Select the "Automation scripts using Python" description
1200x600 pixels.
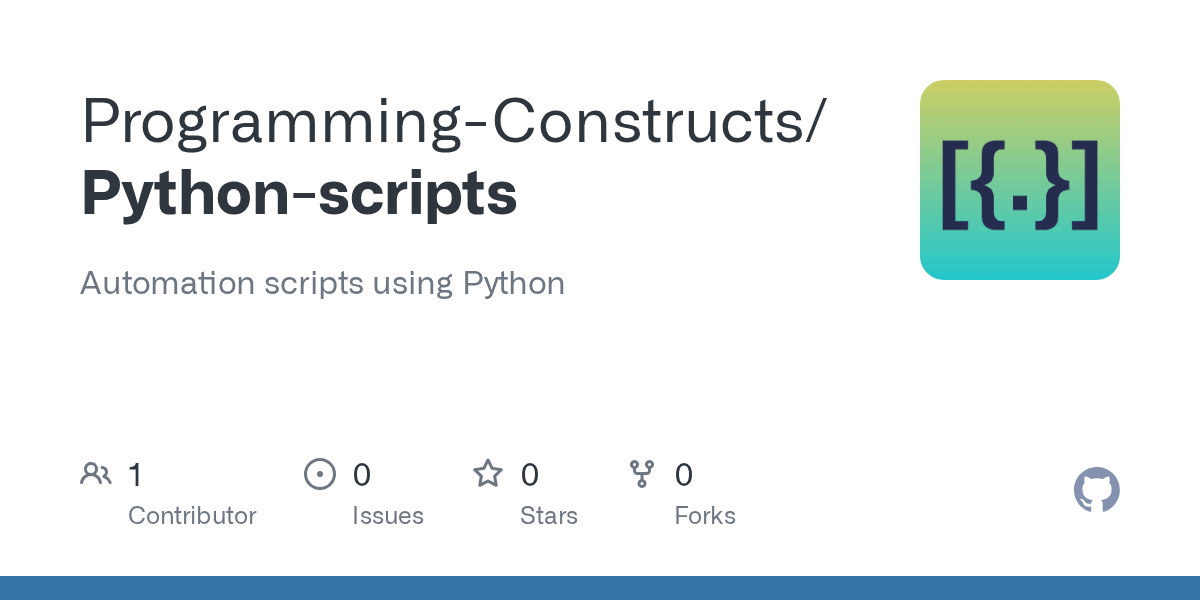[x=322, y=283]
